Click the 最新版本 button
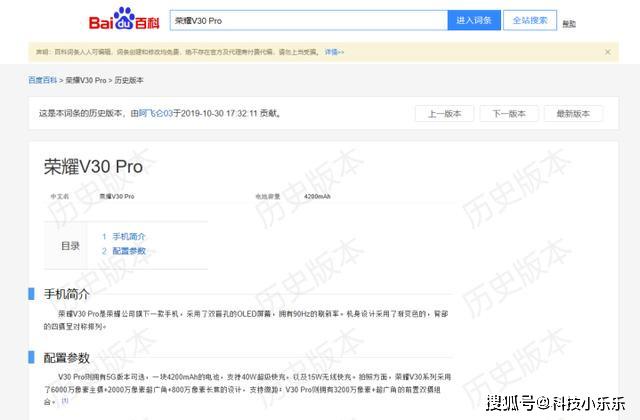The height and width of the screenshot is (420, 640). (573, 113)
